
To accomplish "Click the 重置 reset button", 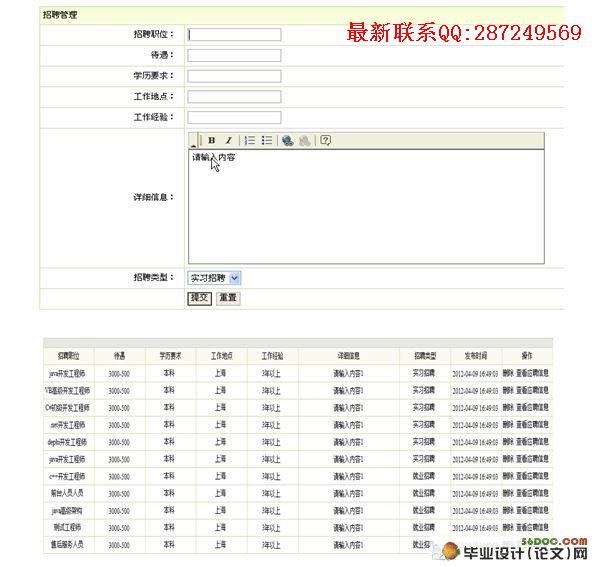I will [228, 298].
